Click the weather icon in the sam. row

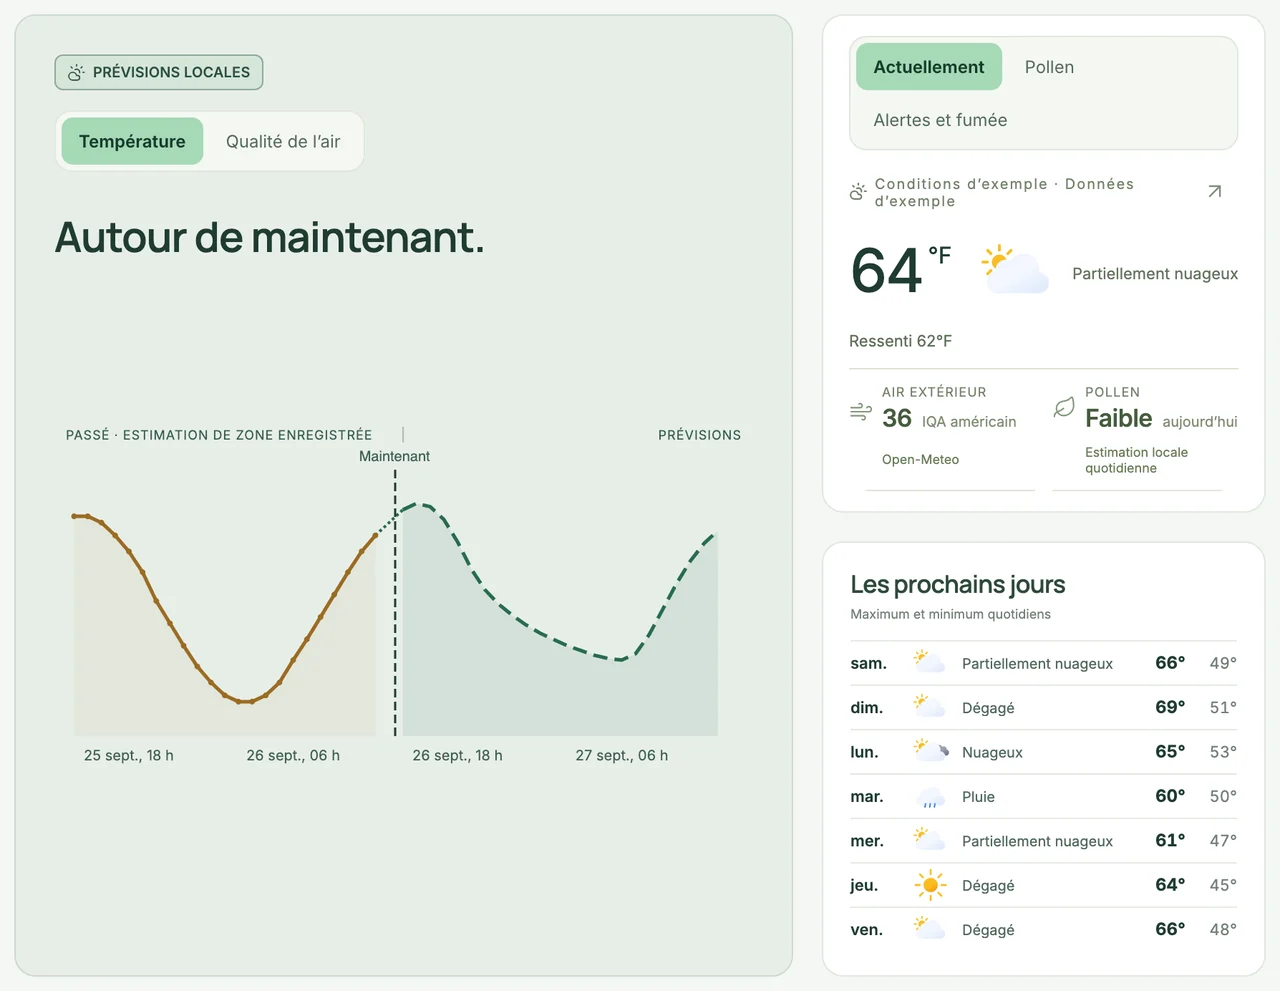coord(929,661)
